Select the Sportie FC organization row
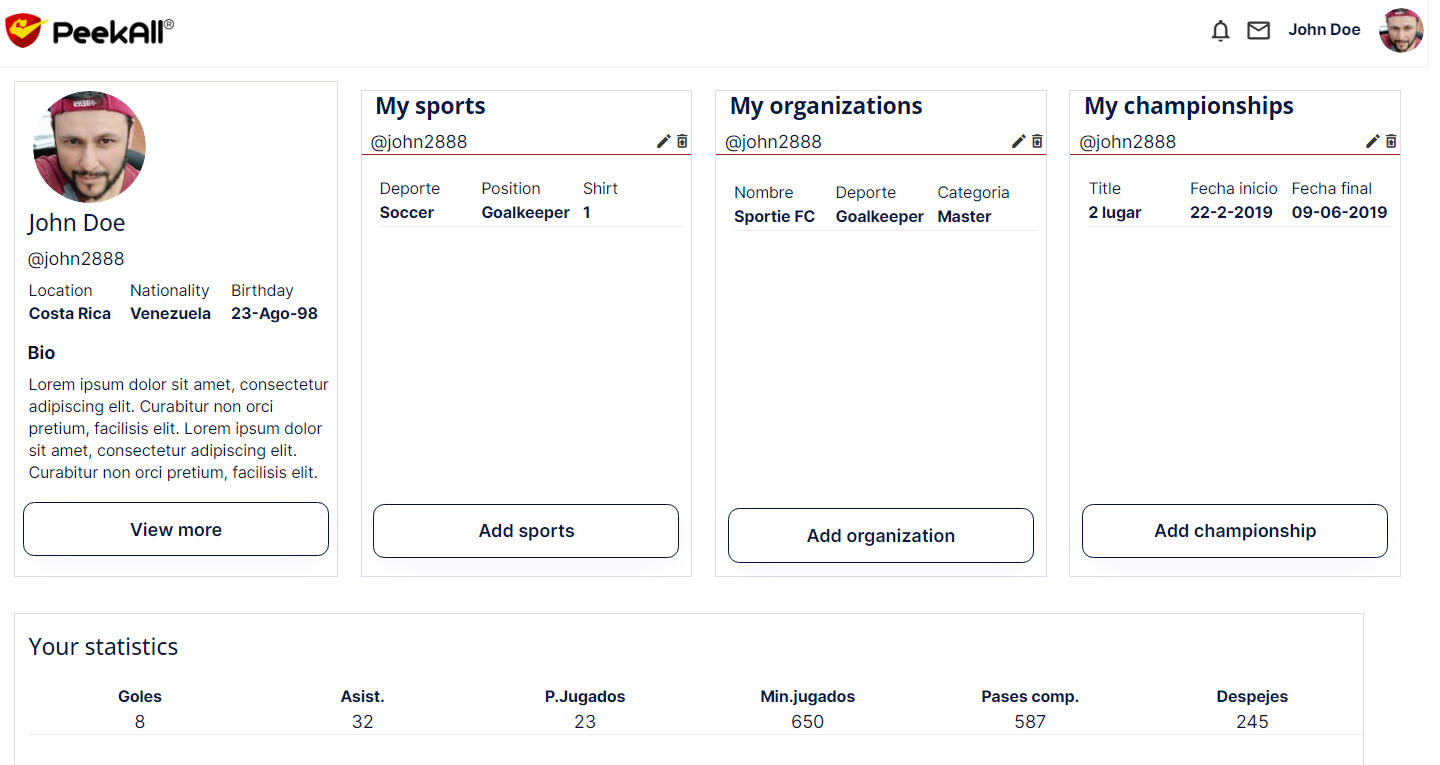This screenshot has width=1440, height=765. tap(775, 217)
